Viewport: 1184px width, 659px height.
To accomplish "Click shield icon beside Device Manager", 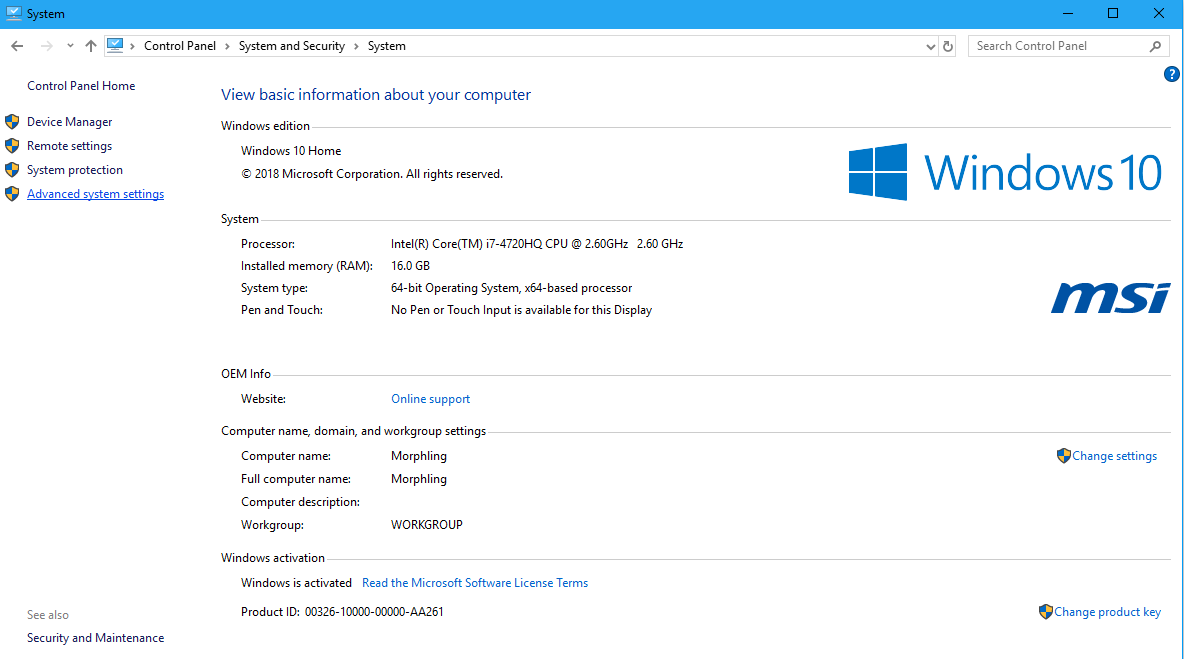I will 12,122.
